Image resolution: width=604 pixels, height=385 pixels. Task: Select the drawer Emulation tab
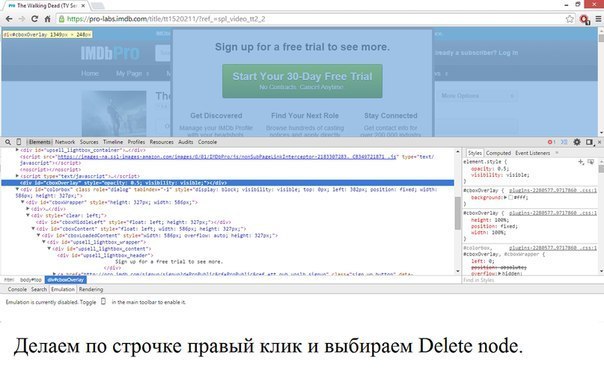63,289
